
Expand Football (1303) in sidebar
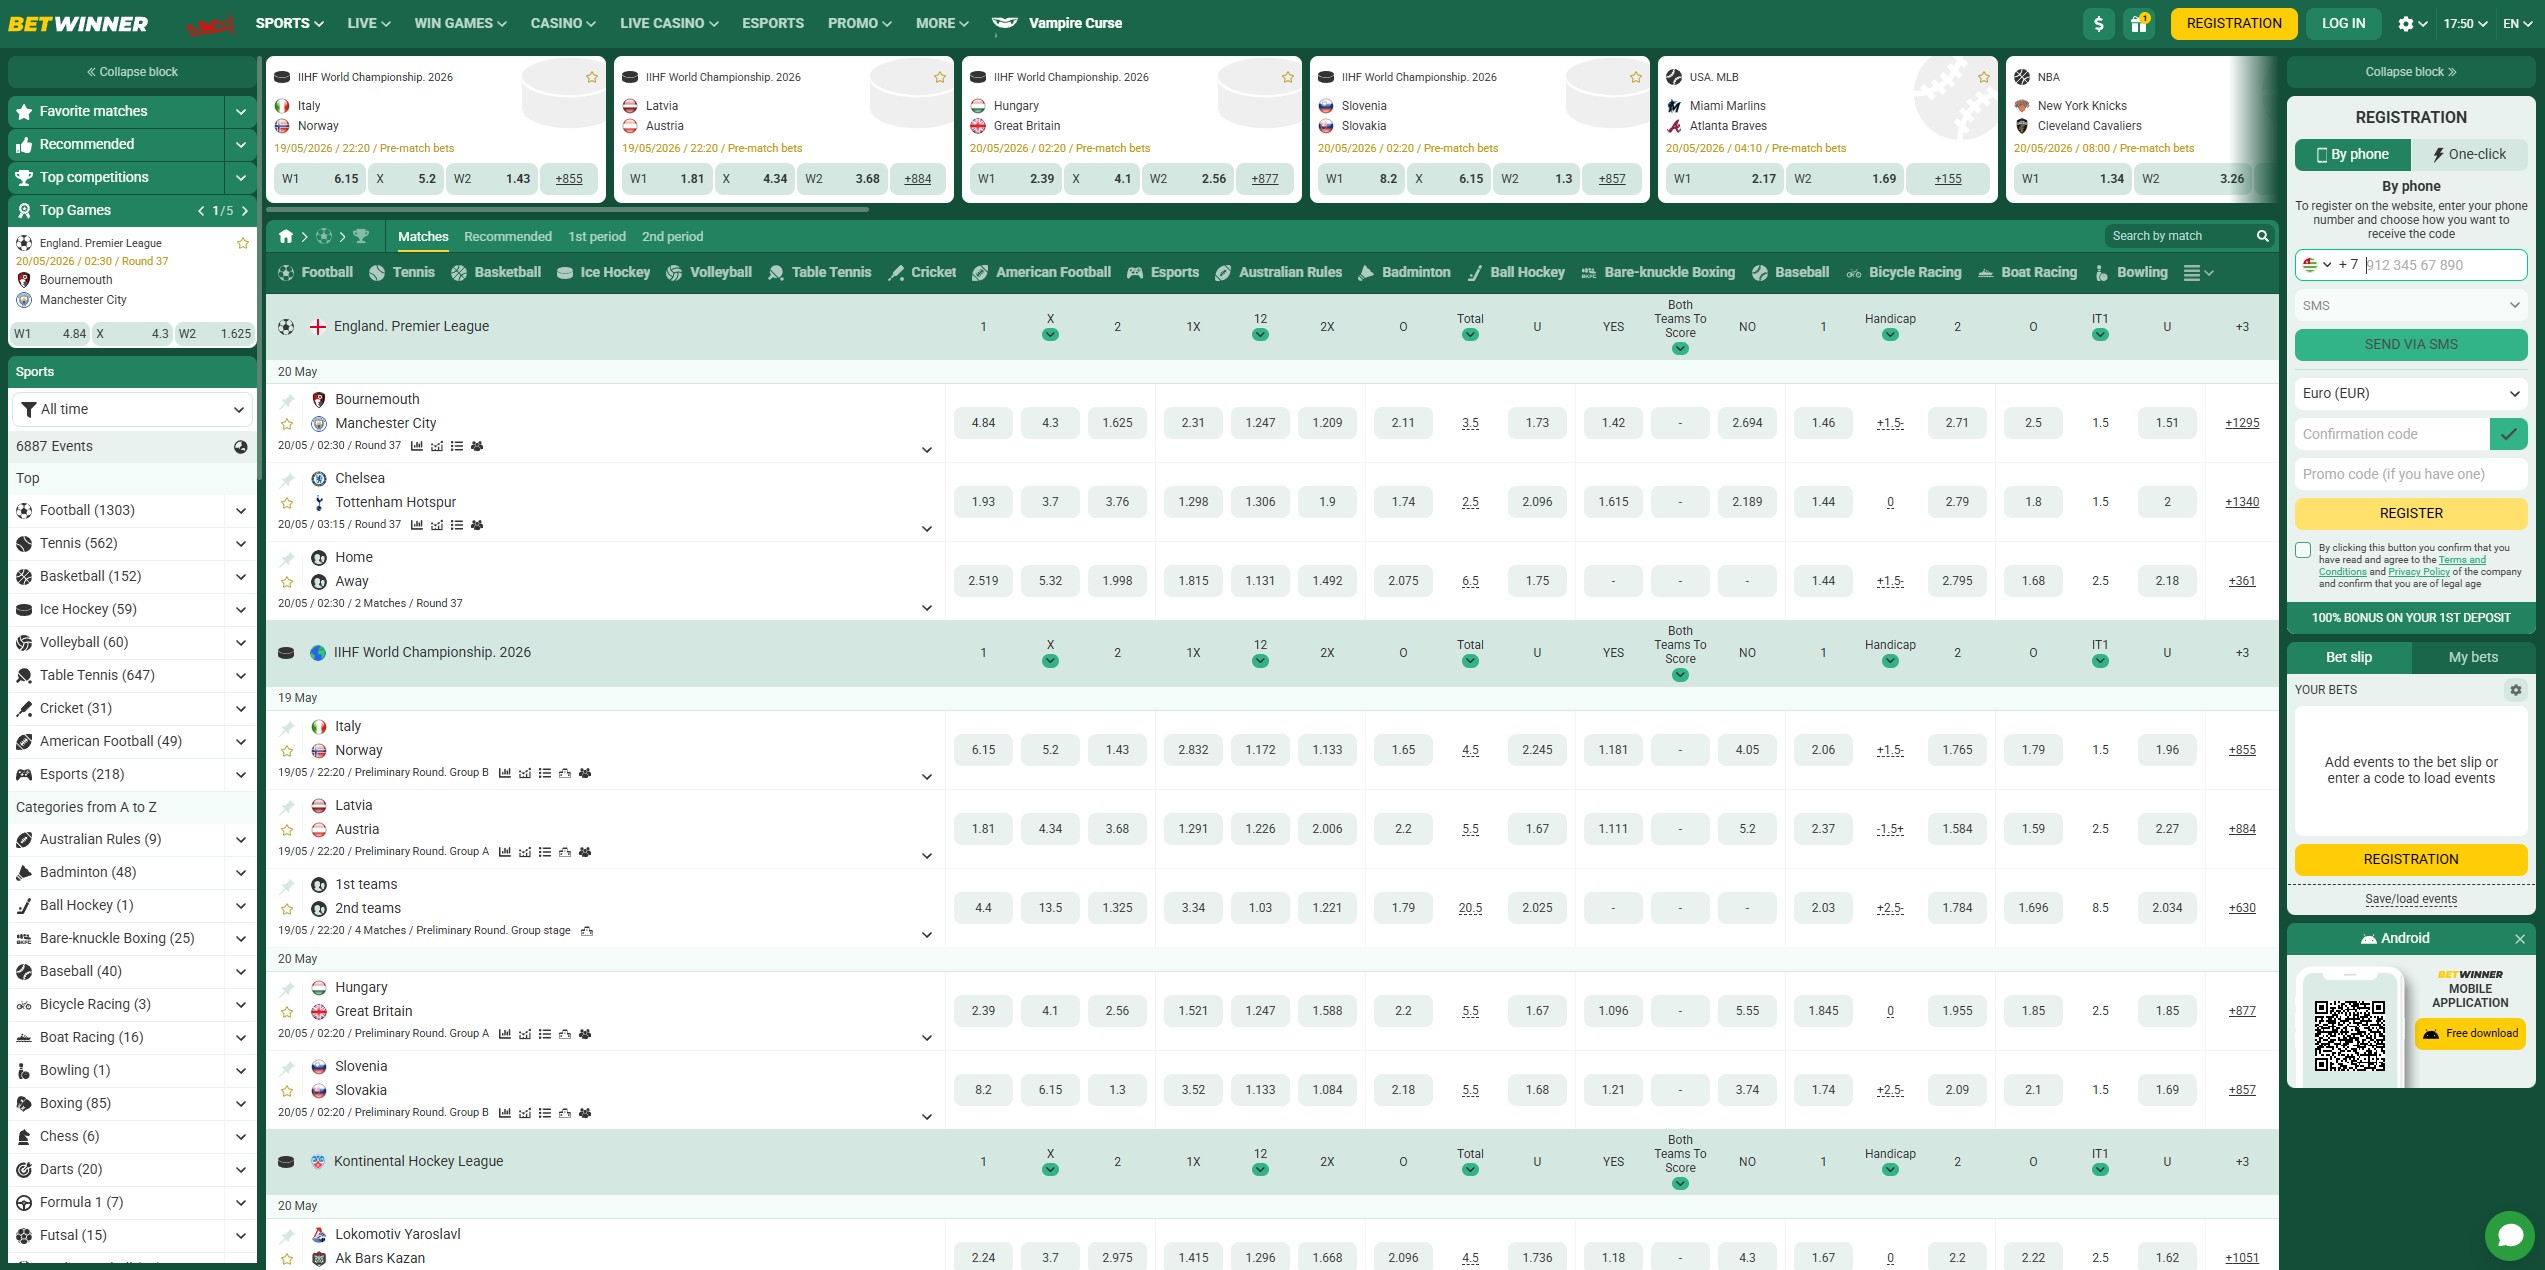(x=240, y=511)
